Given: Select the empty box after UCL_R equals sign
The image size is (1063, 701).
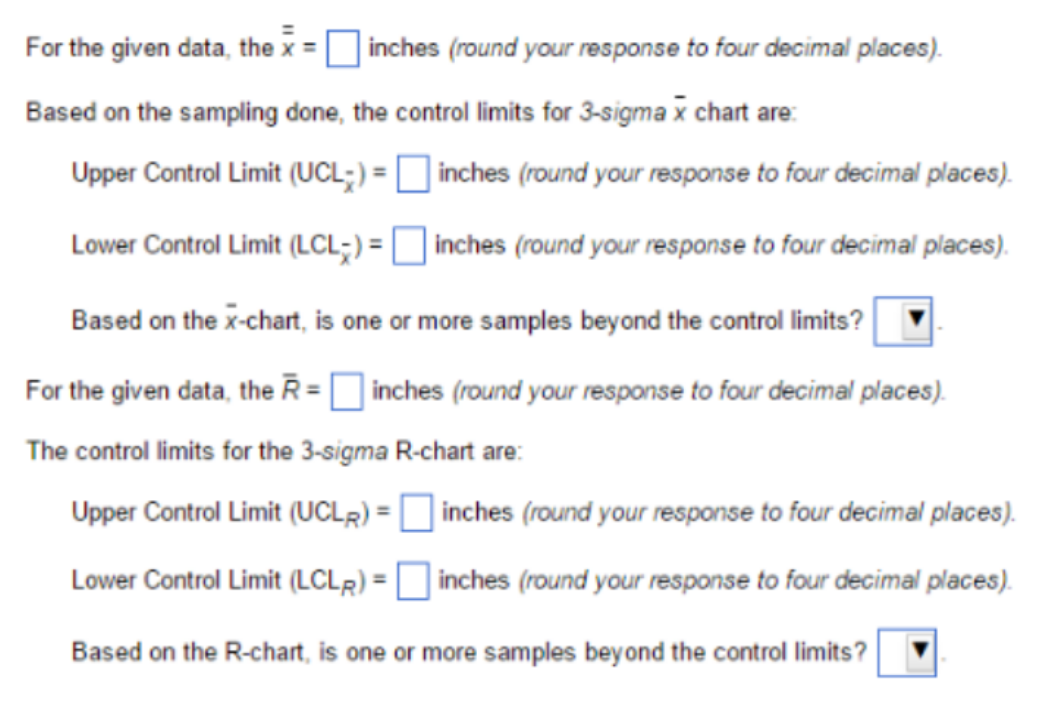Looking at the screenshot, I should (x=416, y=512).
